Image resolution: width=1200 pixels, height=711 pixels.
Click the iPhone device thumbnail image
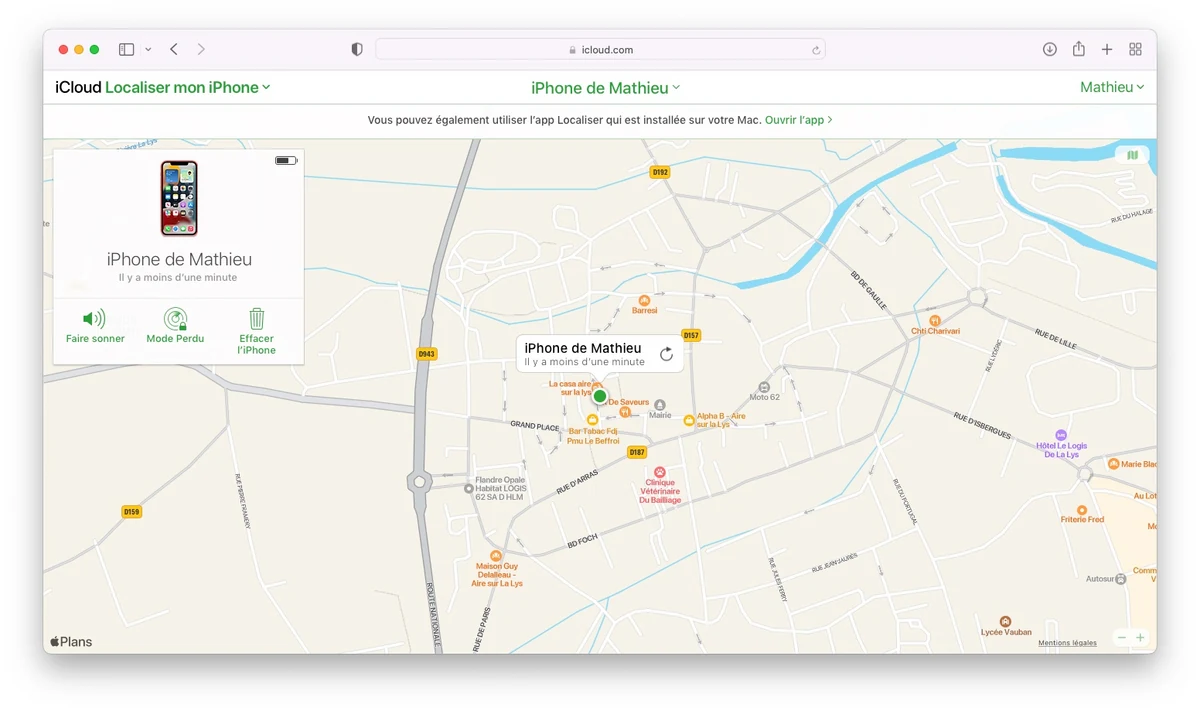pyautogui.click(x=179, y=198)
